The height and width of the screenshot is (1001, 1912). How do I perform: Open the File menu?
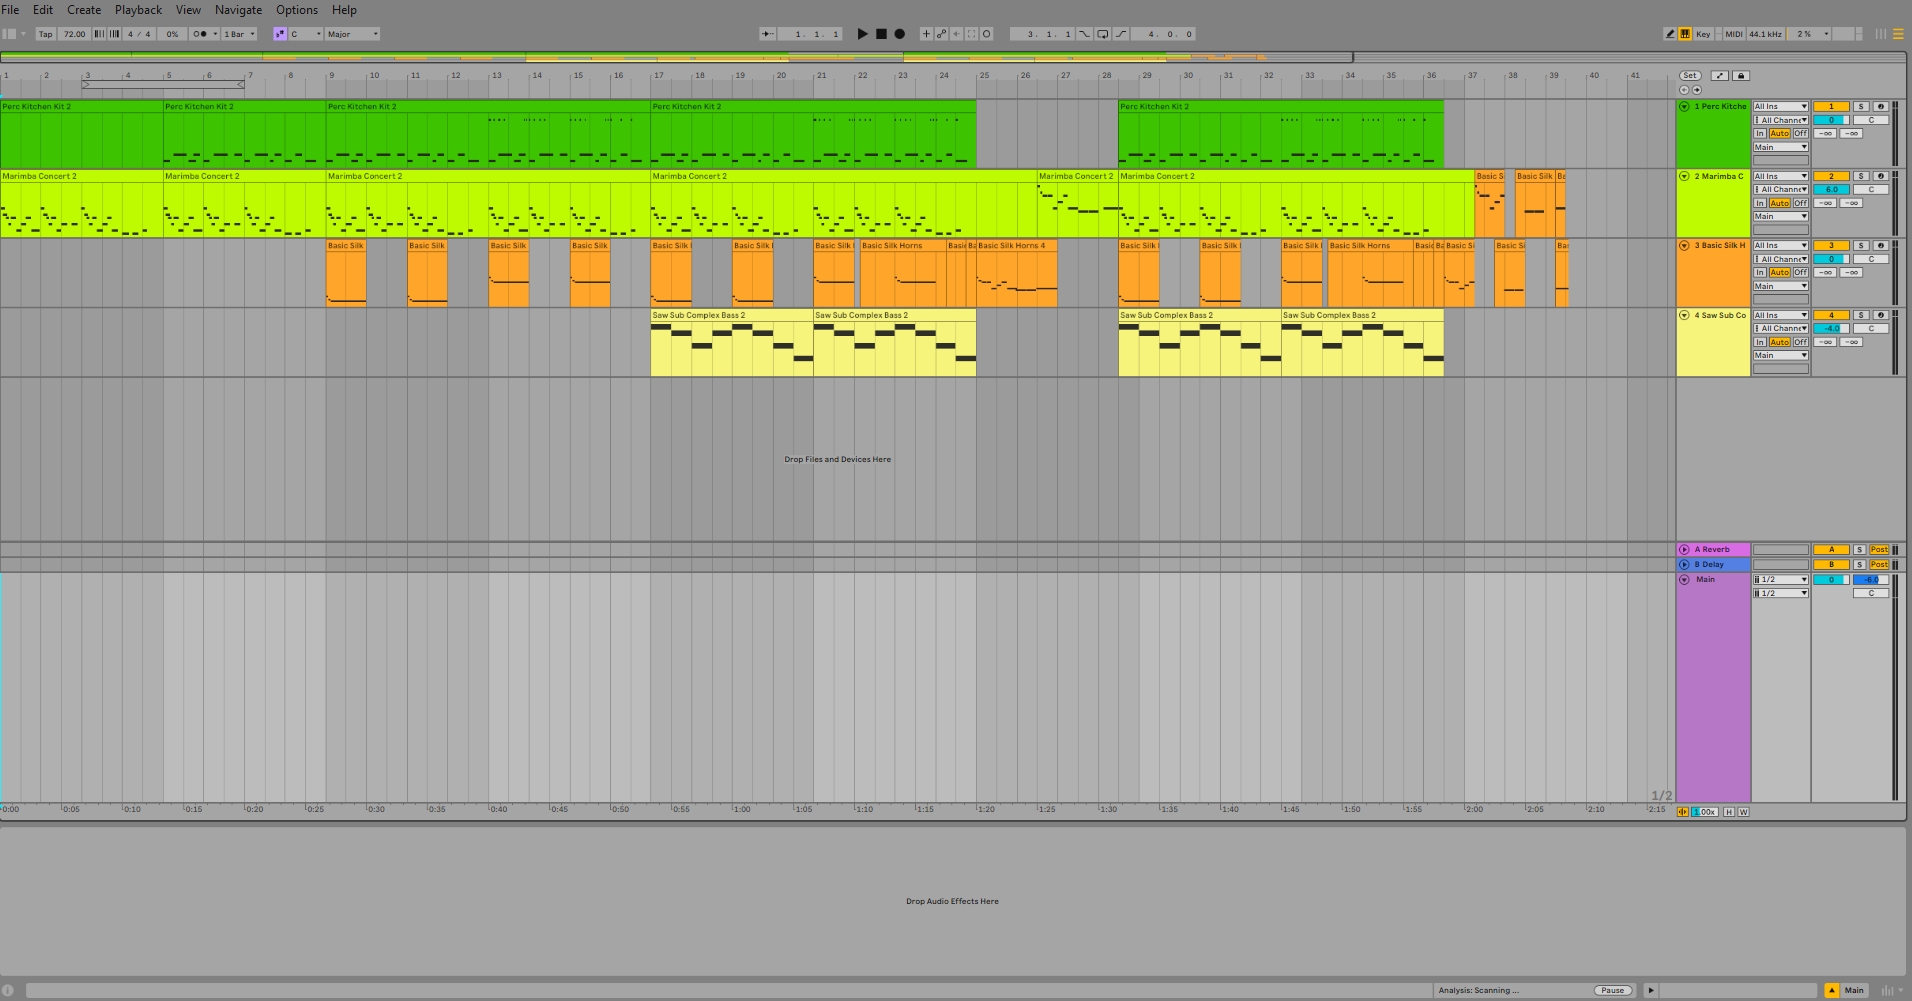click(x=10, y=10)
